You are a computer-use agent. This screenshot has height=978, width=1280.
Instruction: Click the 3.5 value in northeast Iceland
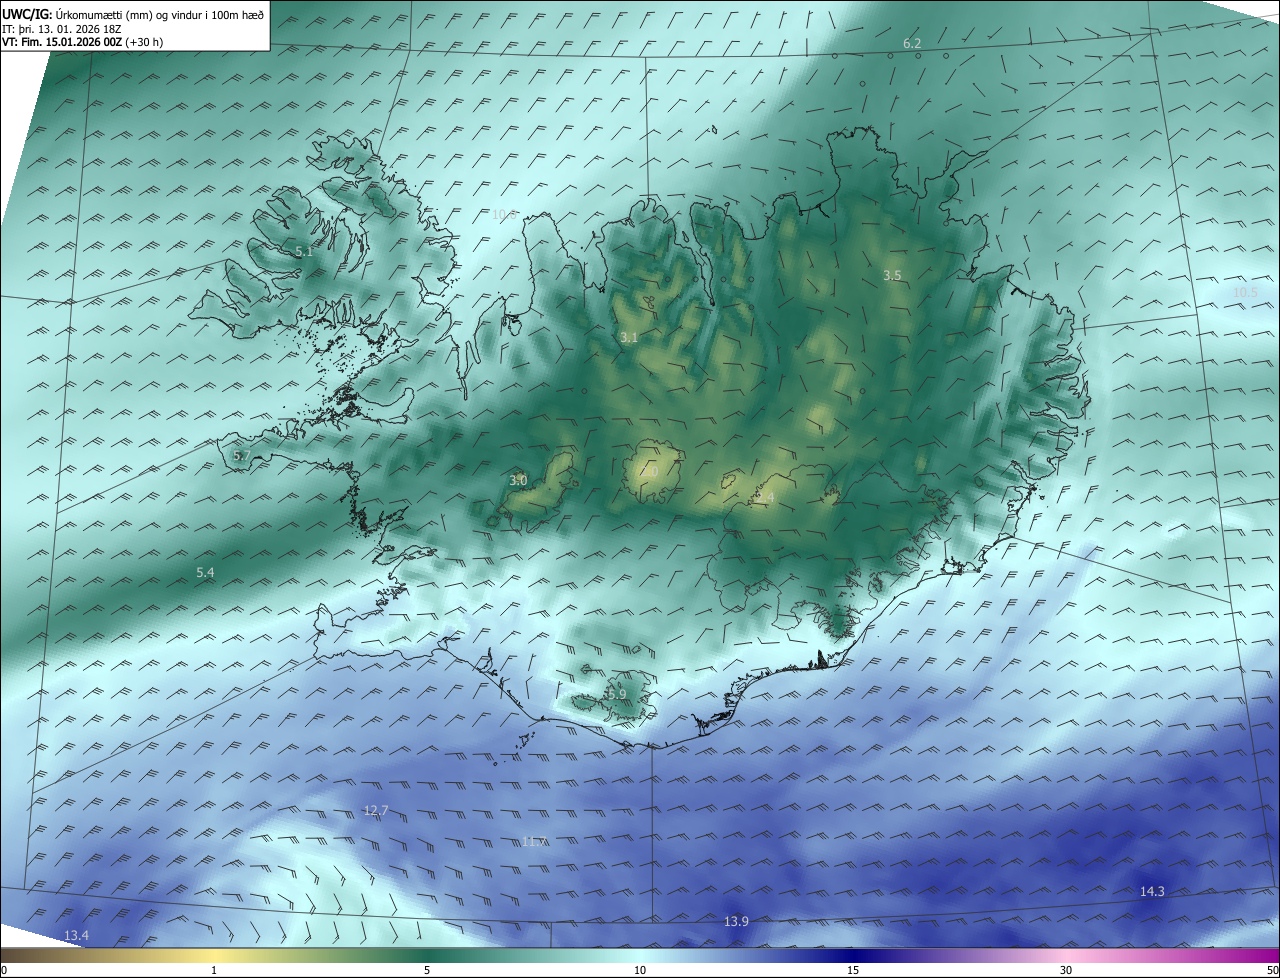coord(892,275)
